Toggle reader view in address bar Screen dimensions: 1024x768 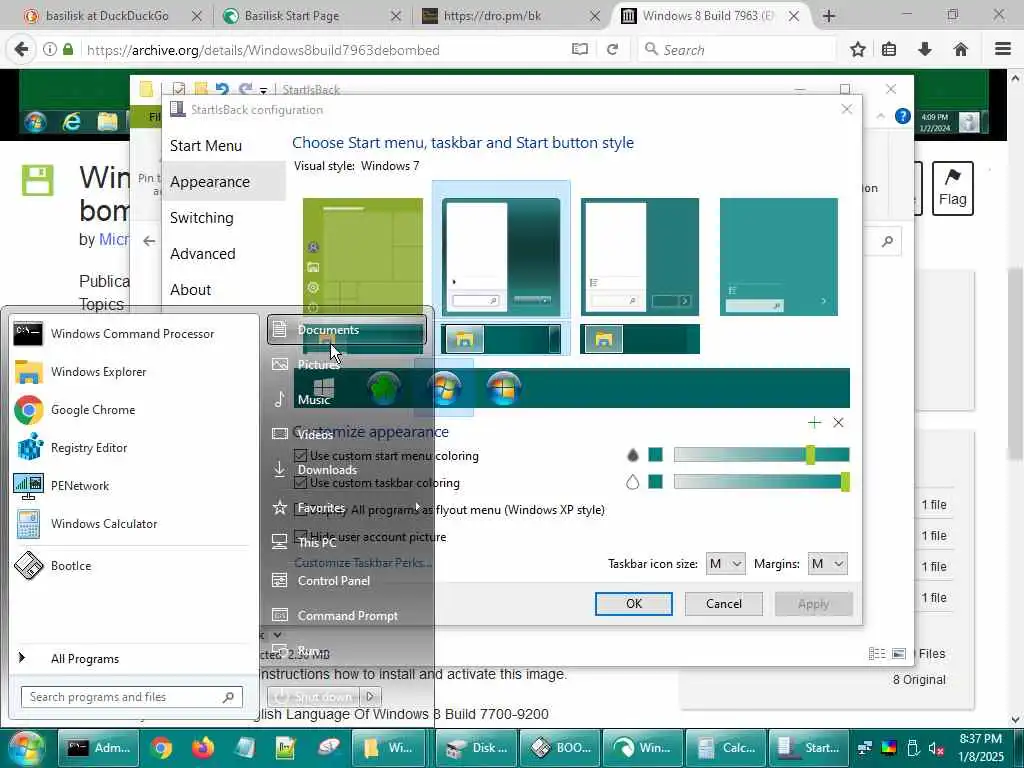point(579,49)
